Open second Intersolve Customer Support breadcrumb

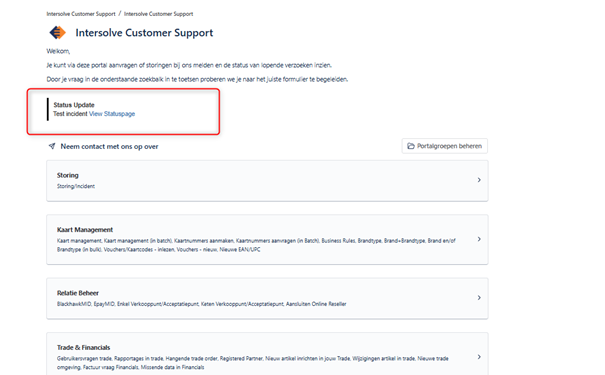point(158,14)
